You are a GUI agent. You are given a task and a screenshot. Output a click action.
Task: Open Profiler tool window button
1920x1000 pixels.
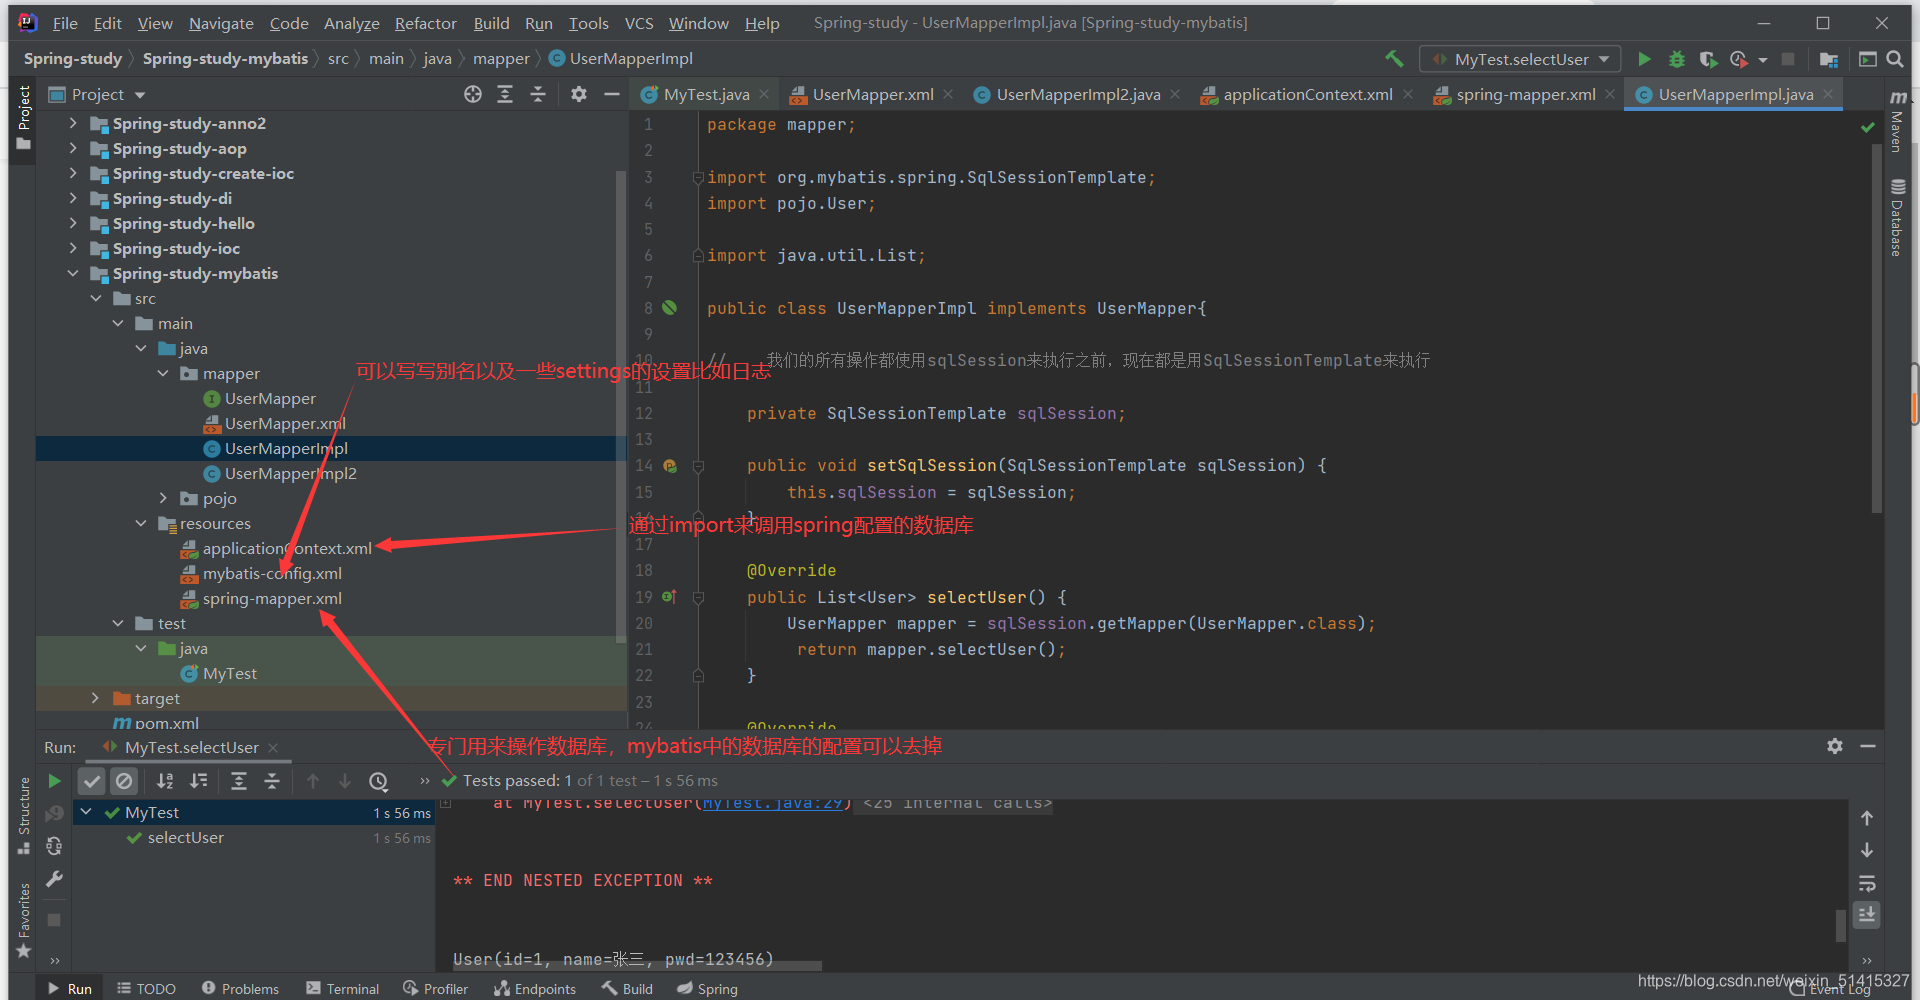(x=435, y=988)
